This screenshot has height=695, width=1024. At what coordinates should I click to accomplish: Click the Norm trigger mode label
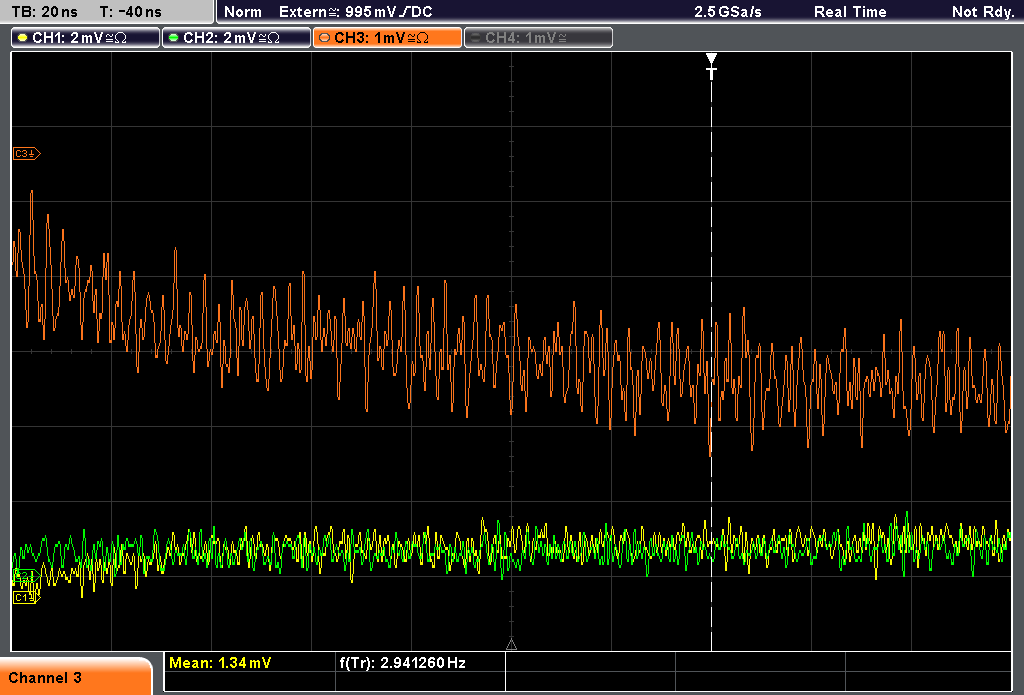242,12
